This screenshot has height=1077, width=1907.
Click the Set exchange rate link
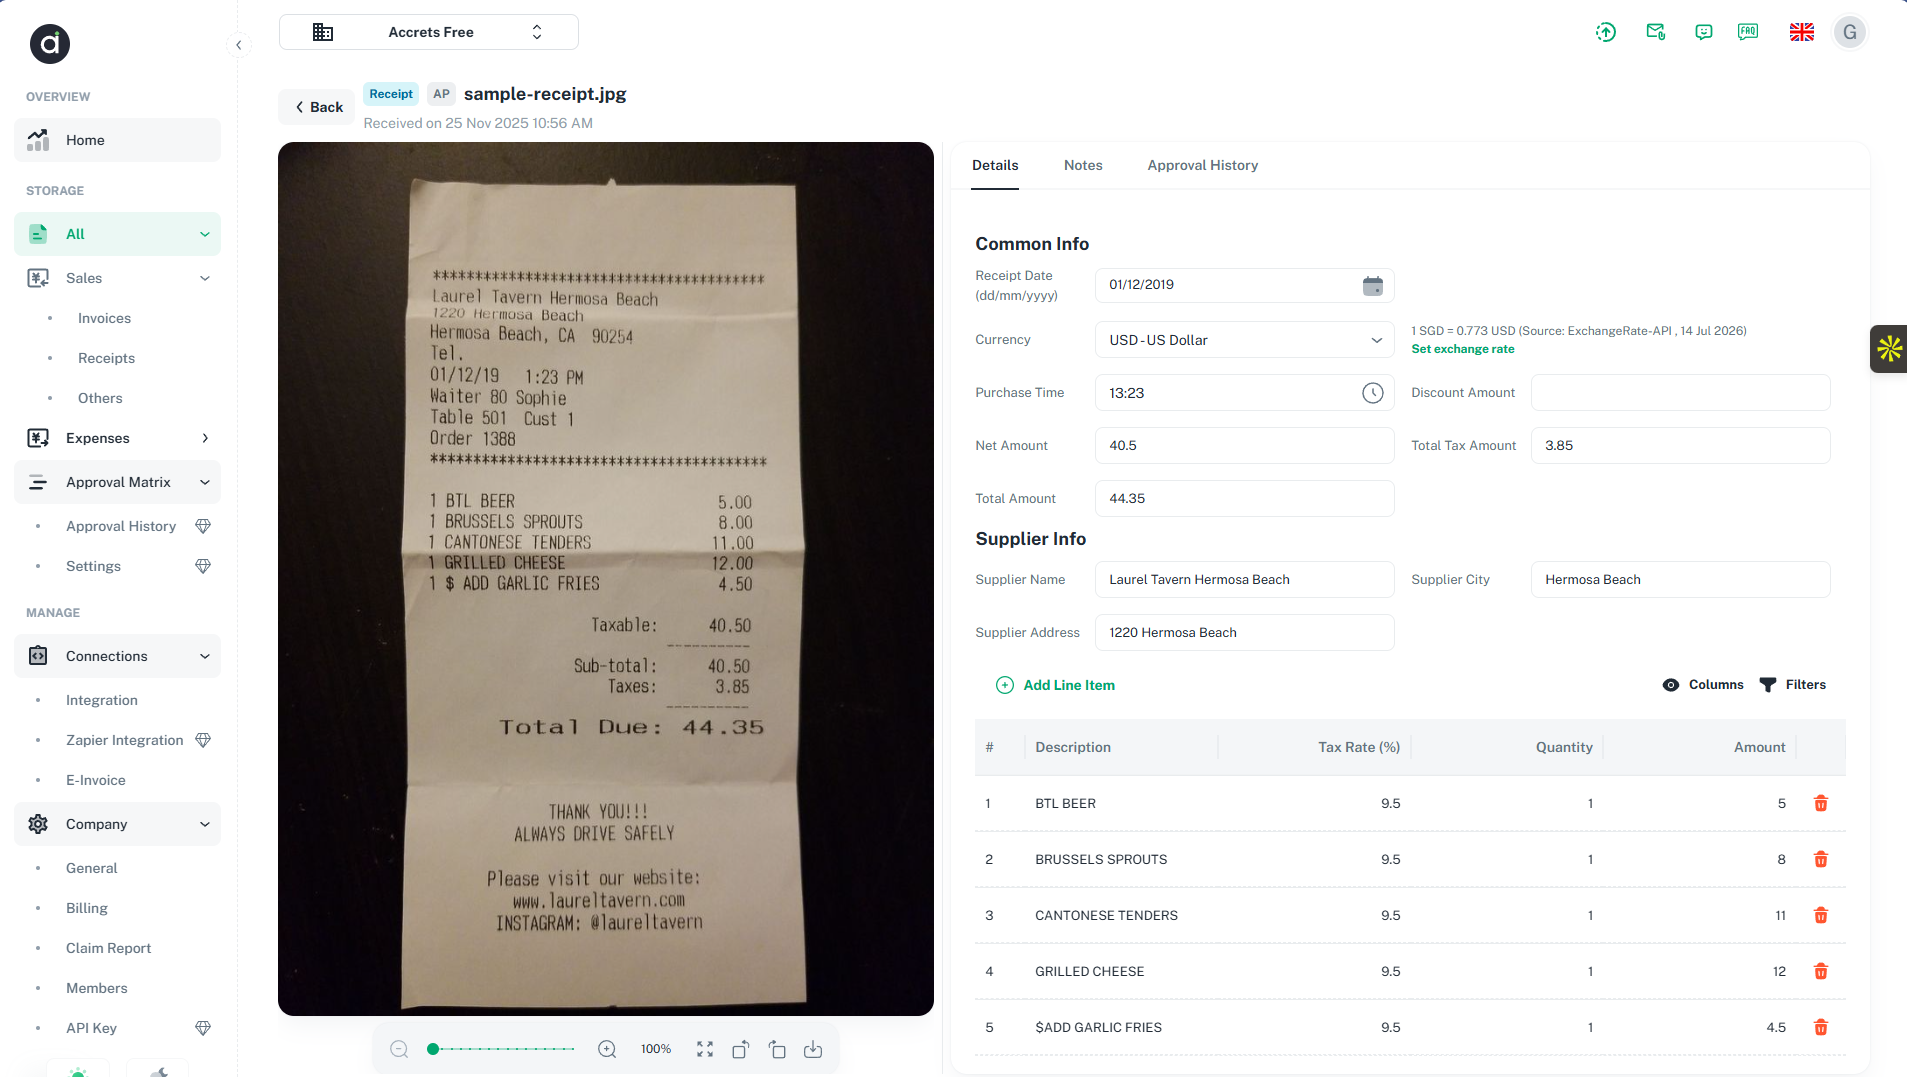[1463, 349]
